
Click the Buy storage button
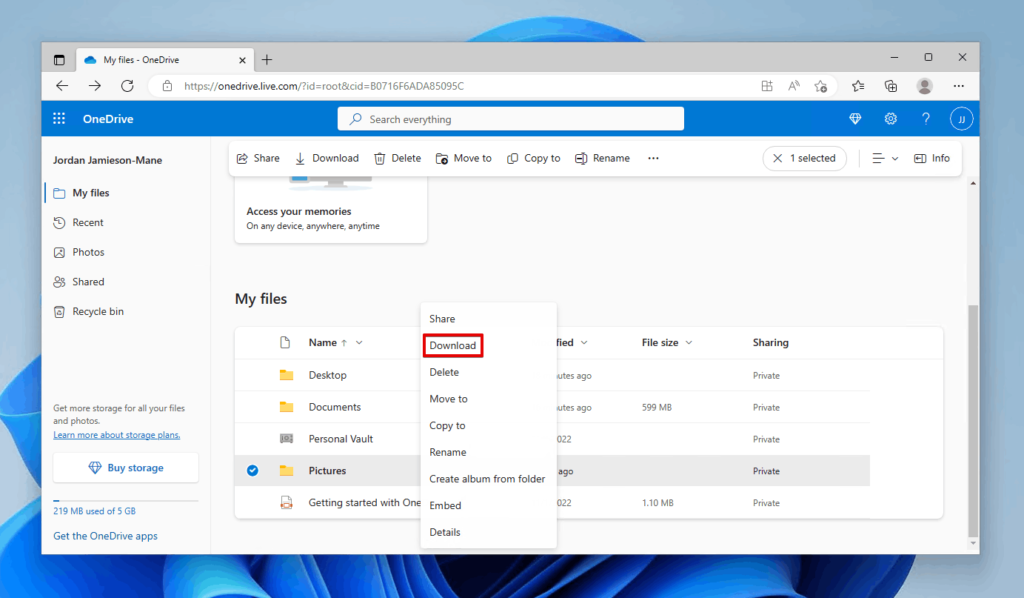click(125, 467)
